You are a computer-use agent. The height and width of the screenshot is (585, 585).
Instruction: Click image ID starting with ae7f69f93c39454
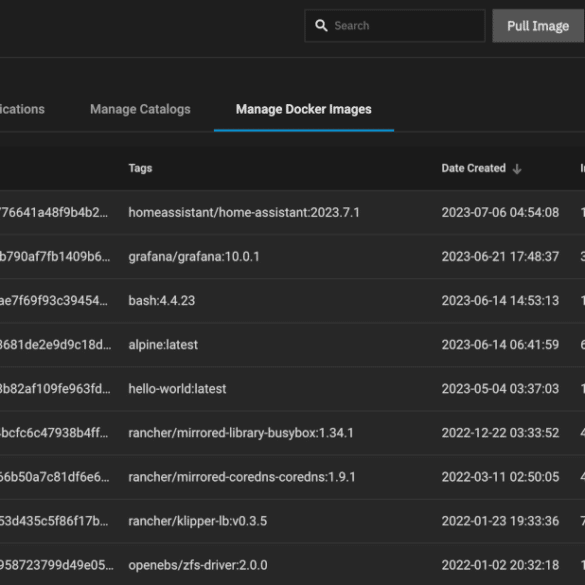[54, 300]
